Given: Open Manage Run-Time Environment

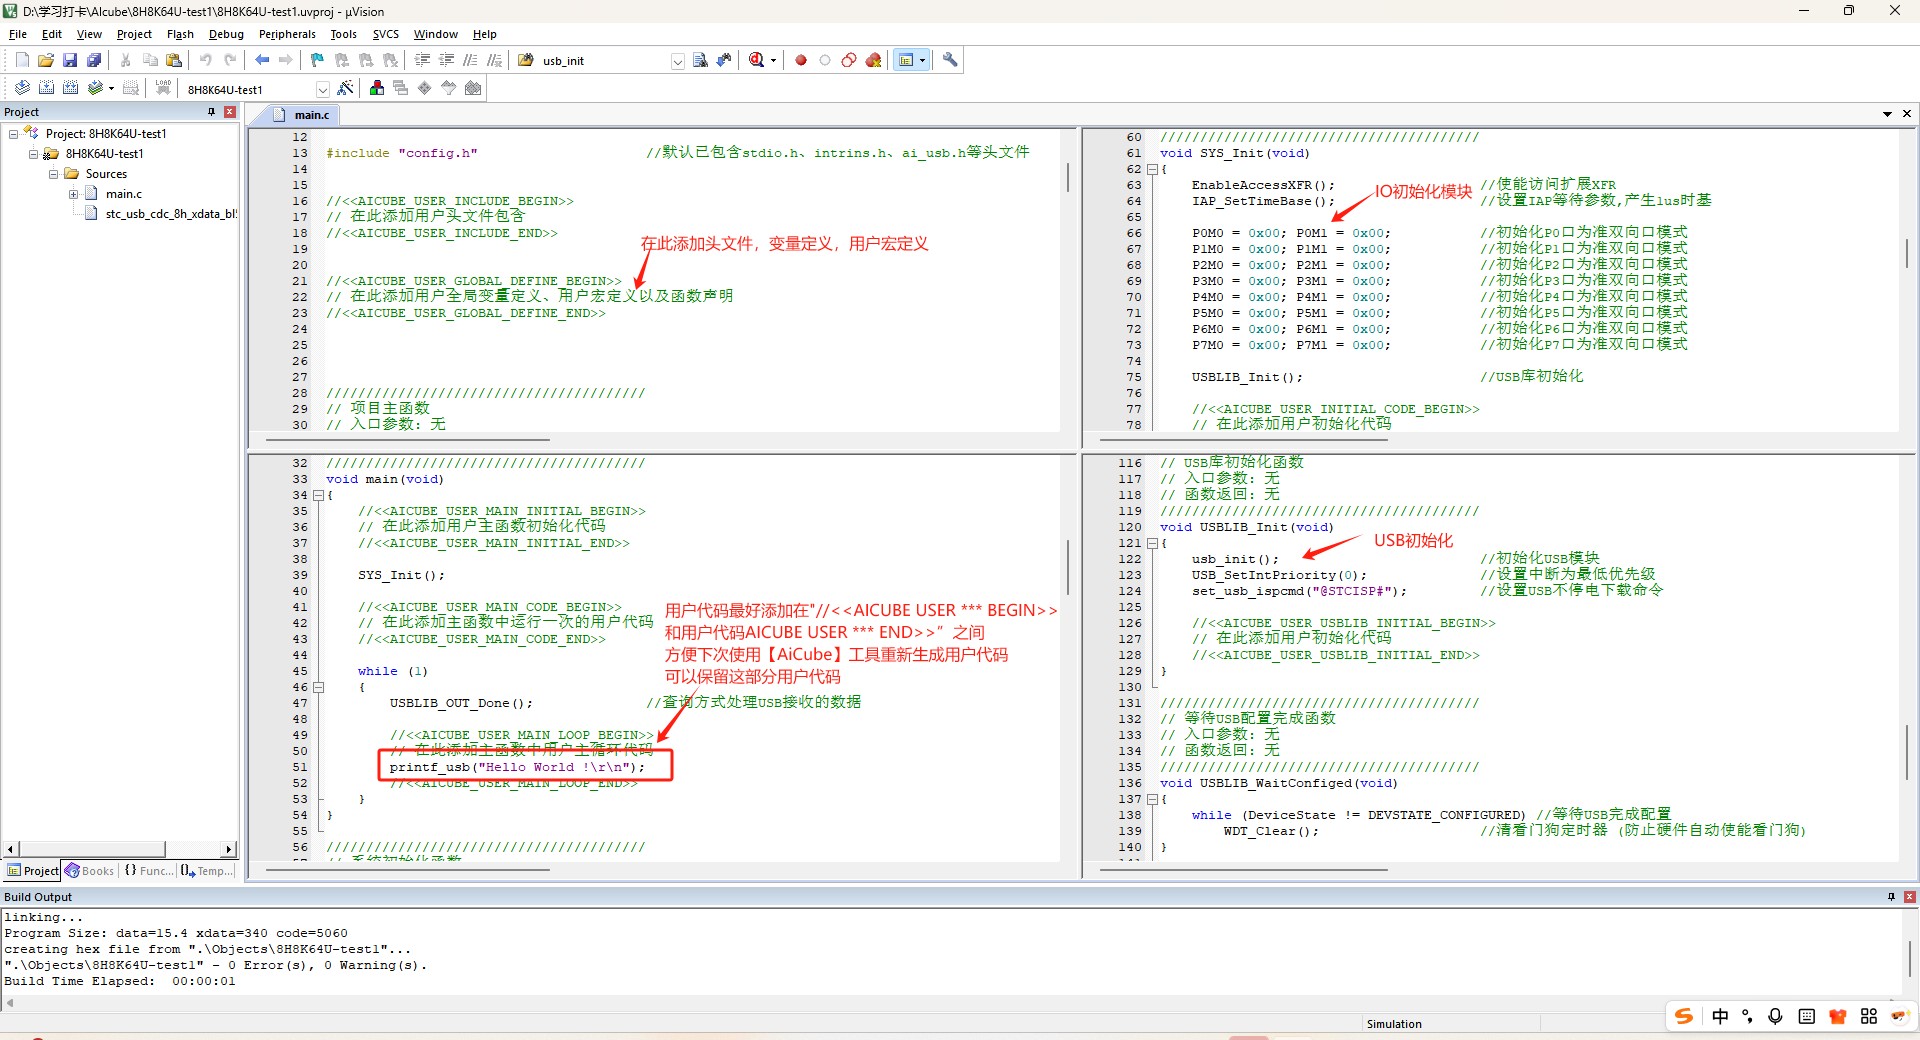Looking at the screenshot, I should 425,88.
